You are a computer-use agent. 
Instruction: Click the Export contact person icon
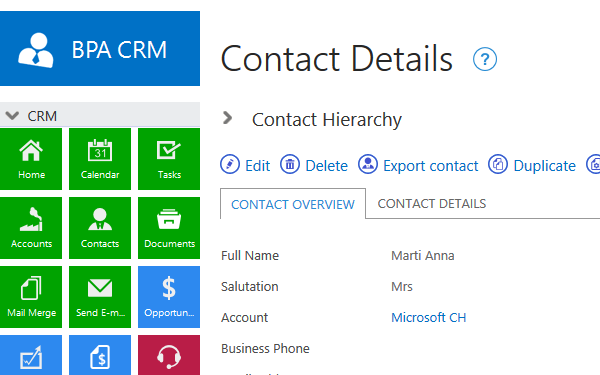point(368,165)
